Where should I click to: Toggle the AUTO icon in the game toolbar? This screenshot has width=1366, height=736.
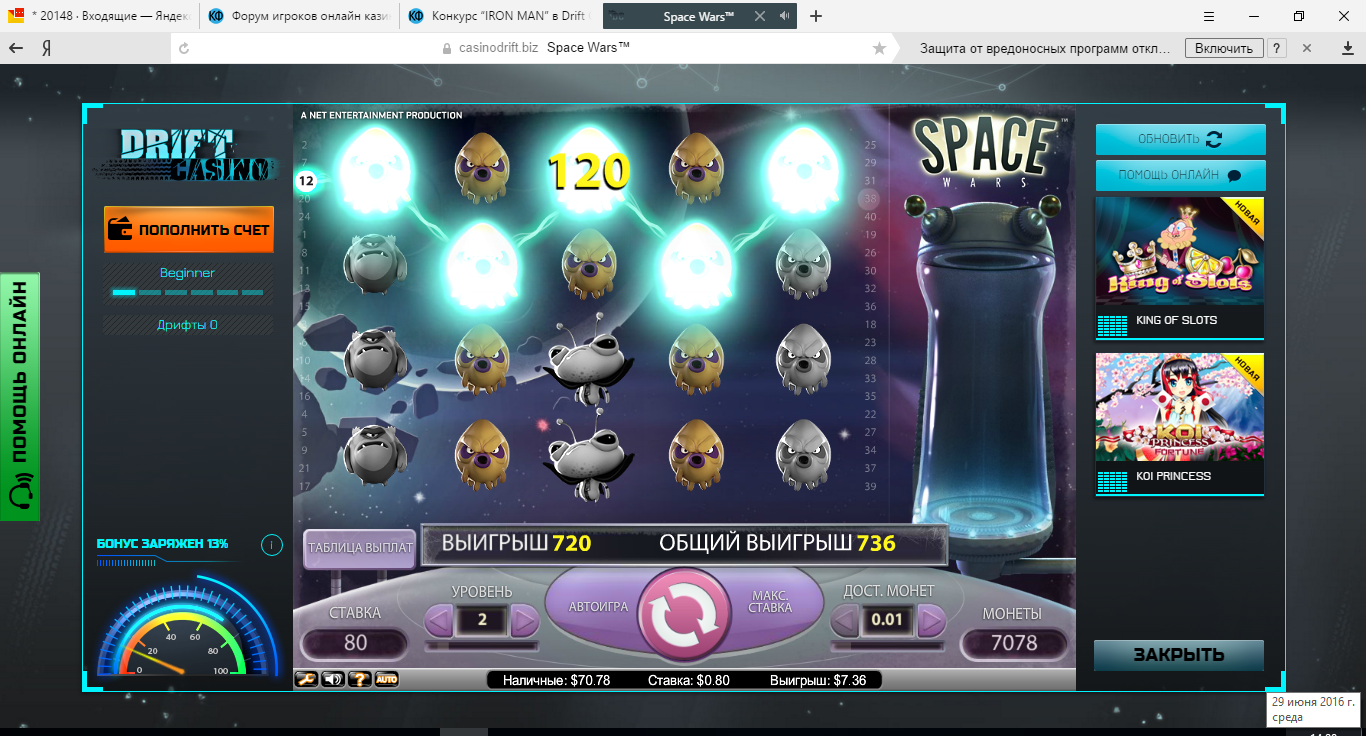pyautogui.click(x=387, y=679)
